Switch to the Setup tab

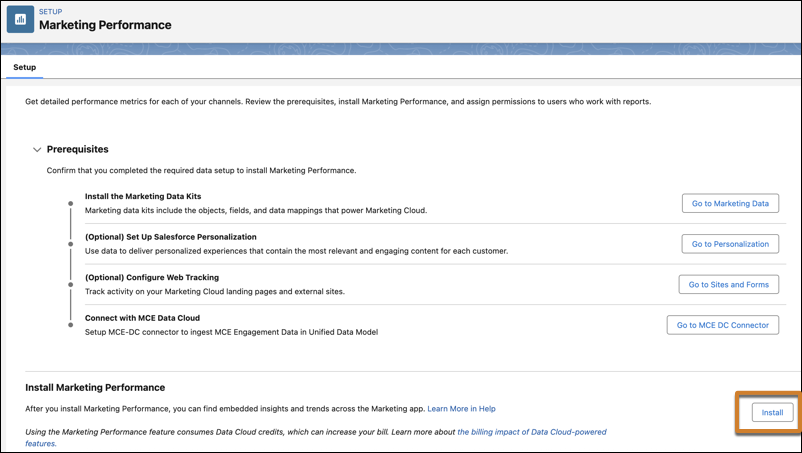[25, 67]
